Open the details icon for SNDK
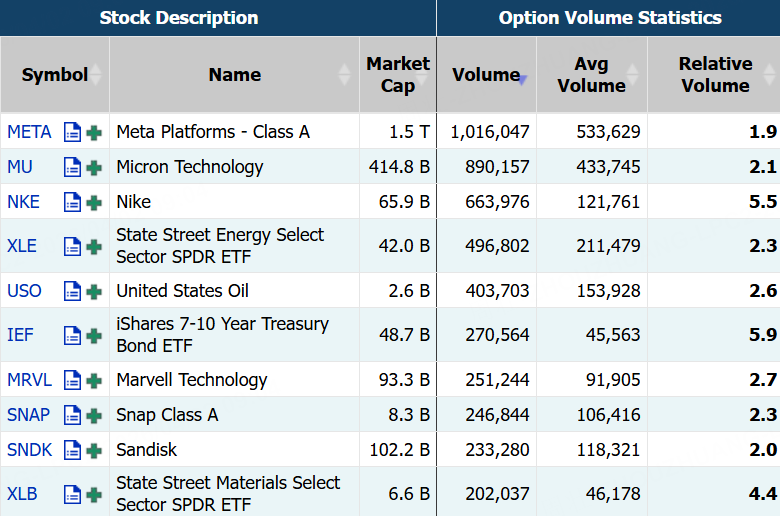 pos(72,450)
